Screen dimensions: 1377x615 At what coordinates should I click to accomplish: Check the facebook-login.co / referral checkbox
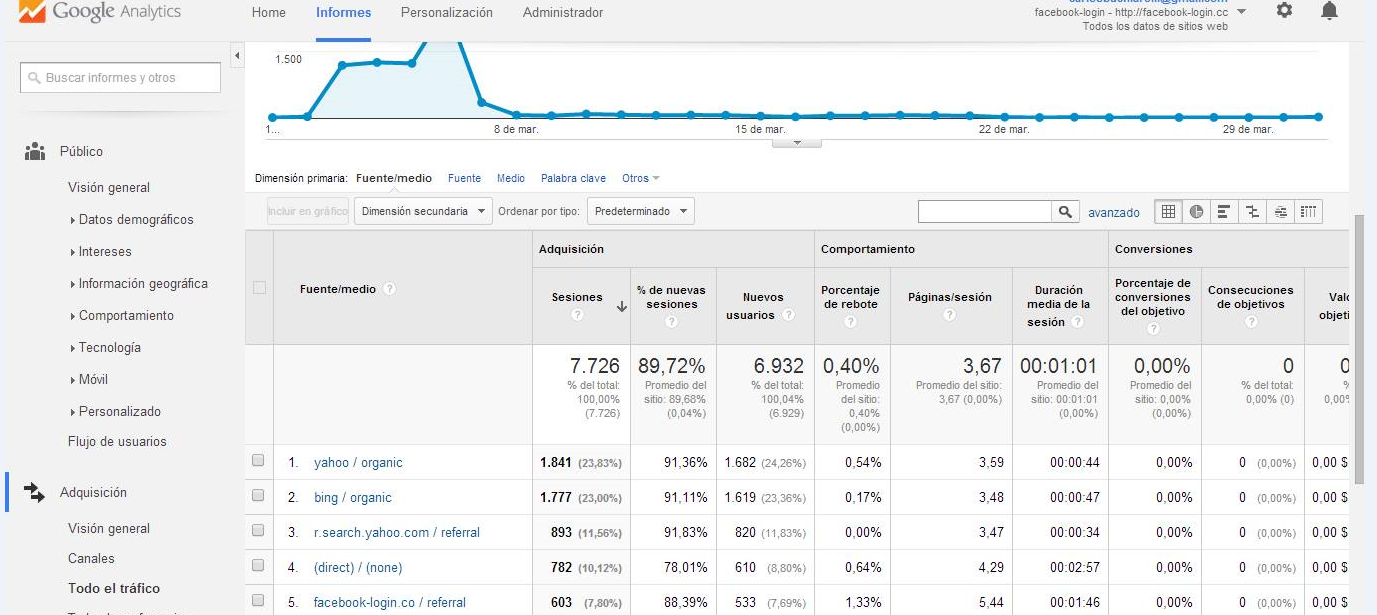(x=258, y=600)
